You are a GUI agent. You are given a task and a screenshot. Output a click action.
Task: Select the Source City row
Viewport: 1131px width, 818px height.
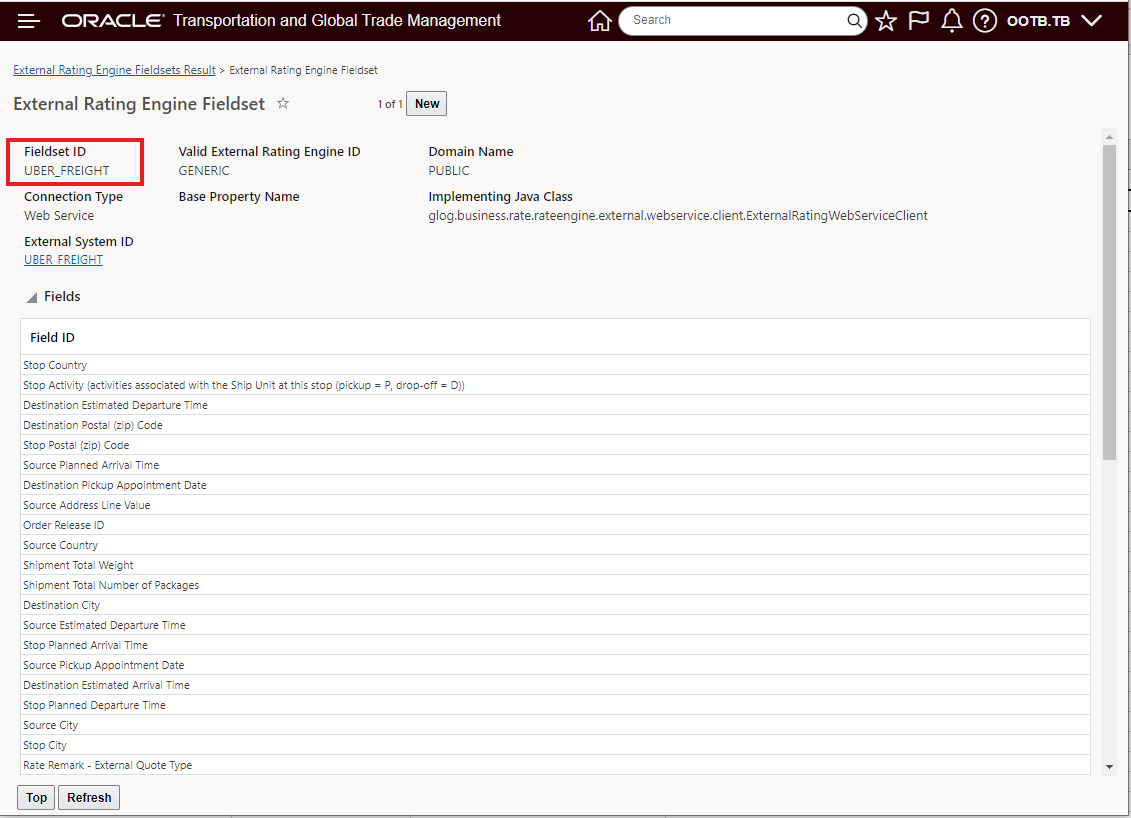(555, 725)
